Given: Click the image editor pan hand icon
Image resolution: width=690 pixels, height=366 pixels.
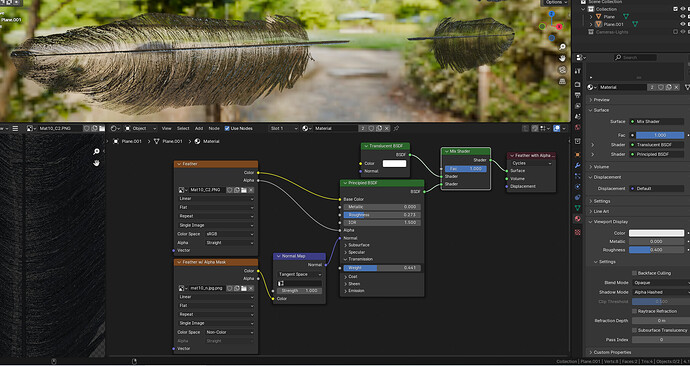Looking at the screenshot, I should tap(96, 163).
